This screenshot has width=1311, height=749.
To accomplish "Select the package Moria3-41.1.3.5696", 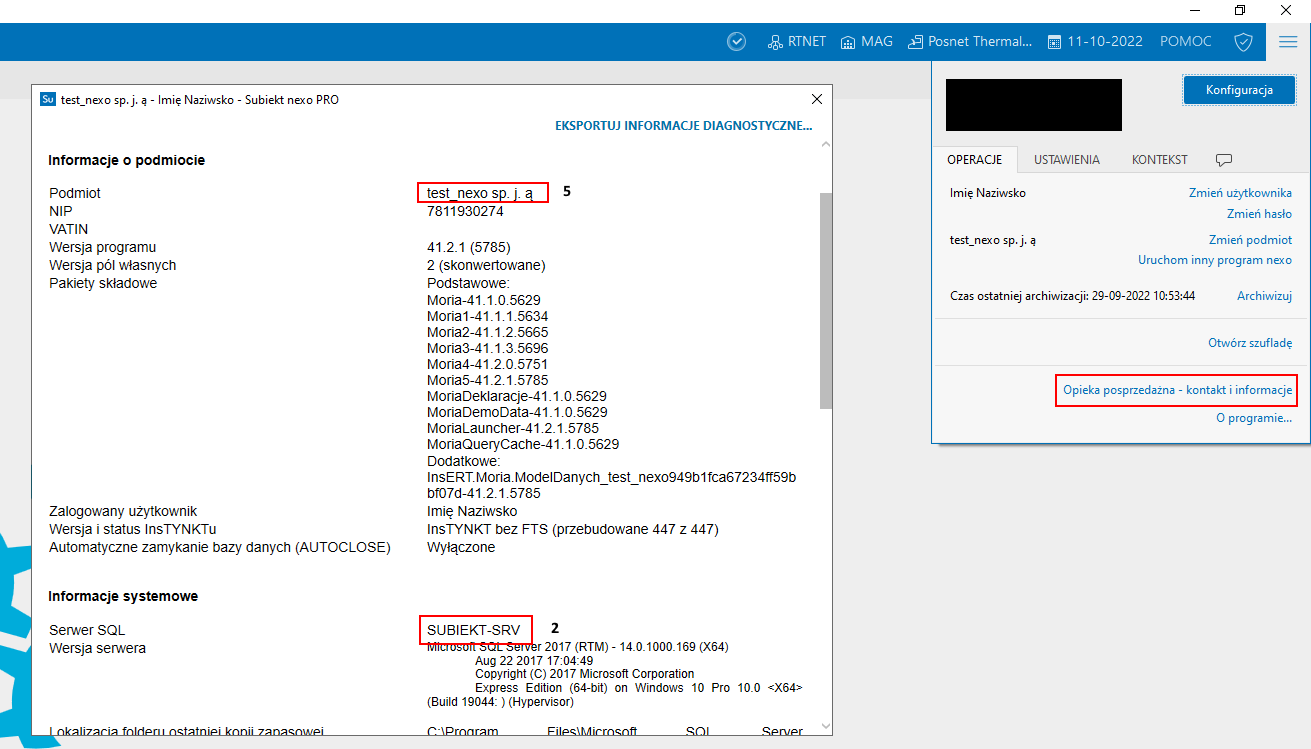I will pyautogui.click(x=487, y=348).
